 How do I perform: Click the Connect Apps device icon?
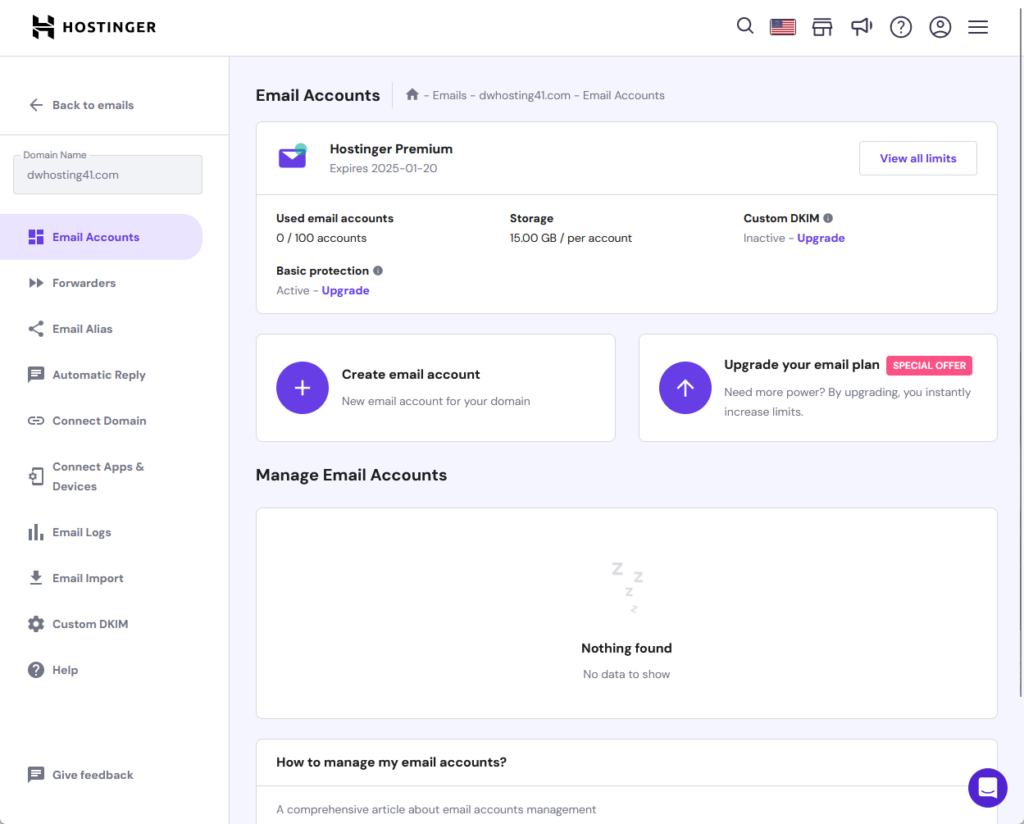(36, 477)
